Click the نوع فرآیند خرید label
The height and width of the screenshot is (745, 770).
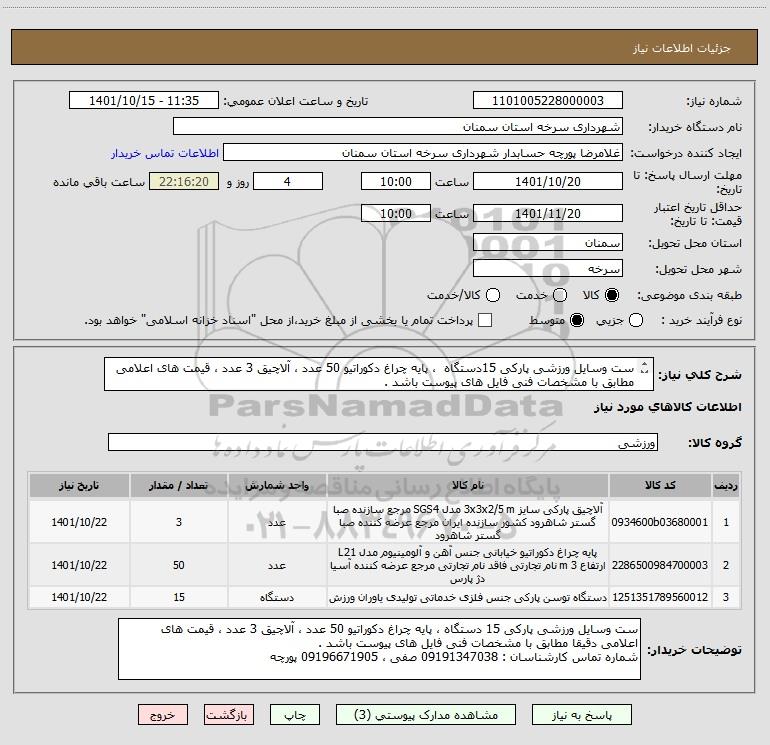point(701,320)
